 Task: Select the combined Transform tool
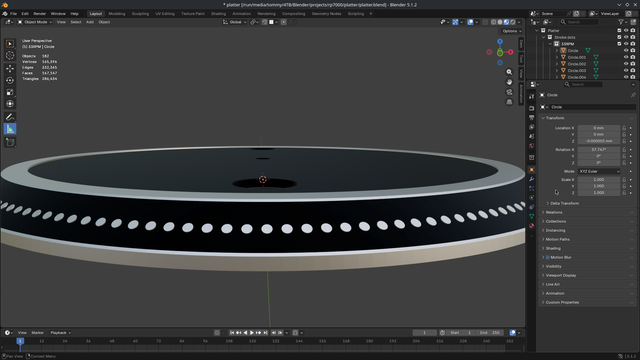tap(10, 104)
